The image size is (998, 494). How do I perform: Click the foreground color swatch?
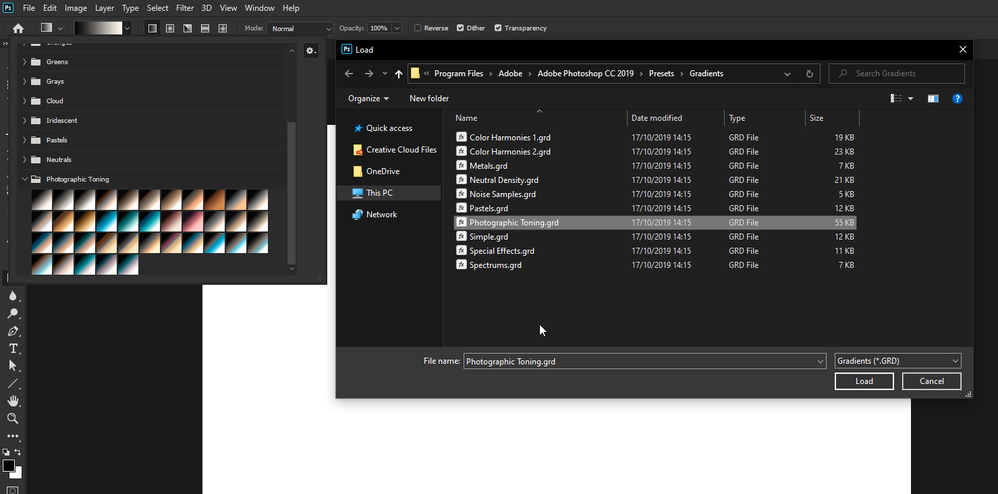(8, 465)
